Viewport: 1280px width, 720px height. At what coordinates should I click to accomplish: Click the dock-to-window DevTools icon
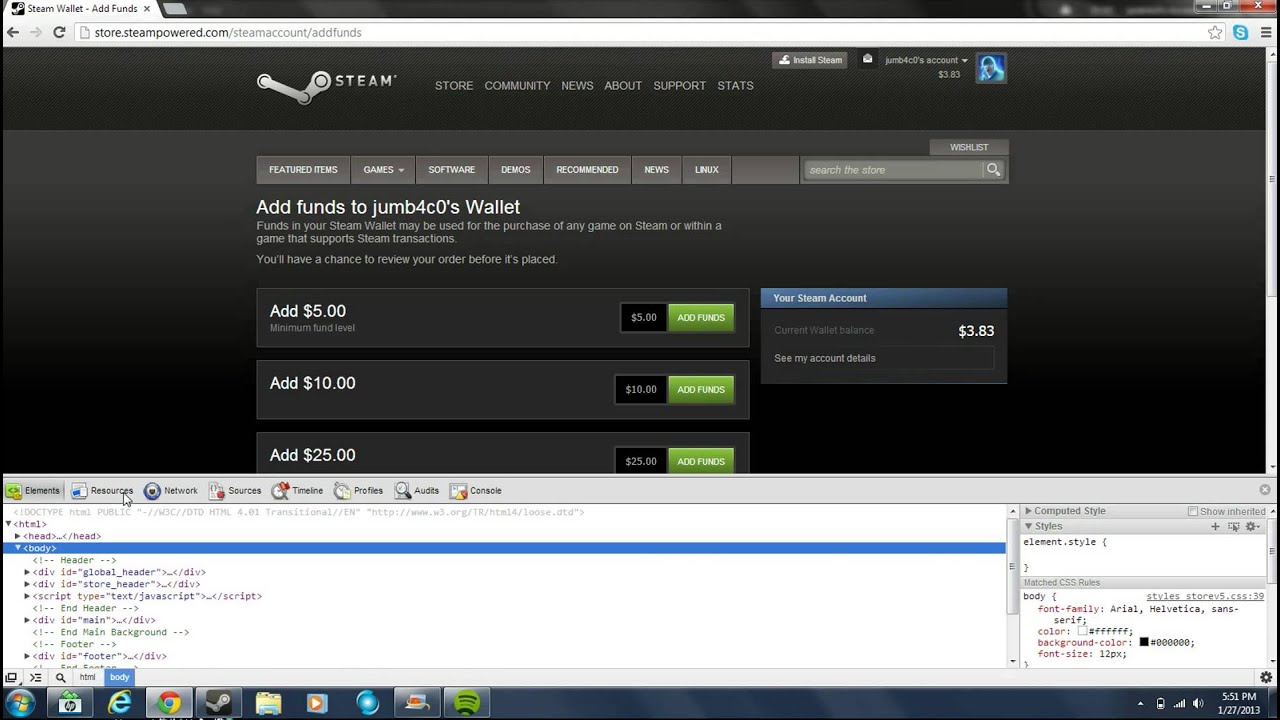(11, 677)
